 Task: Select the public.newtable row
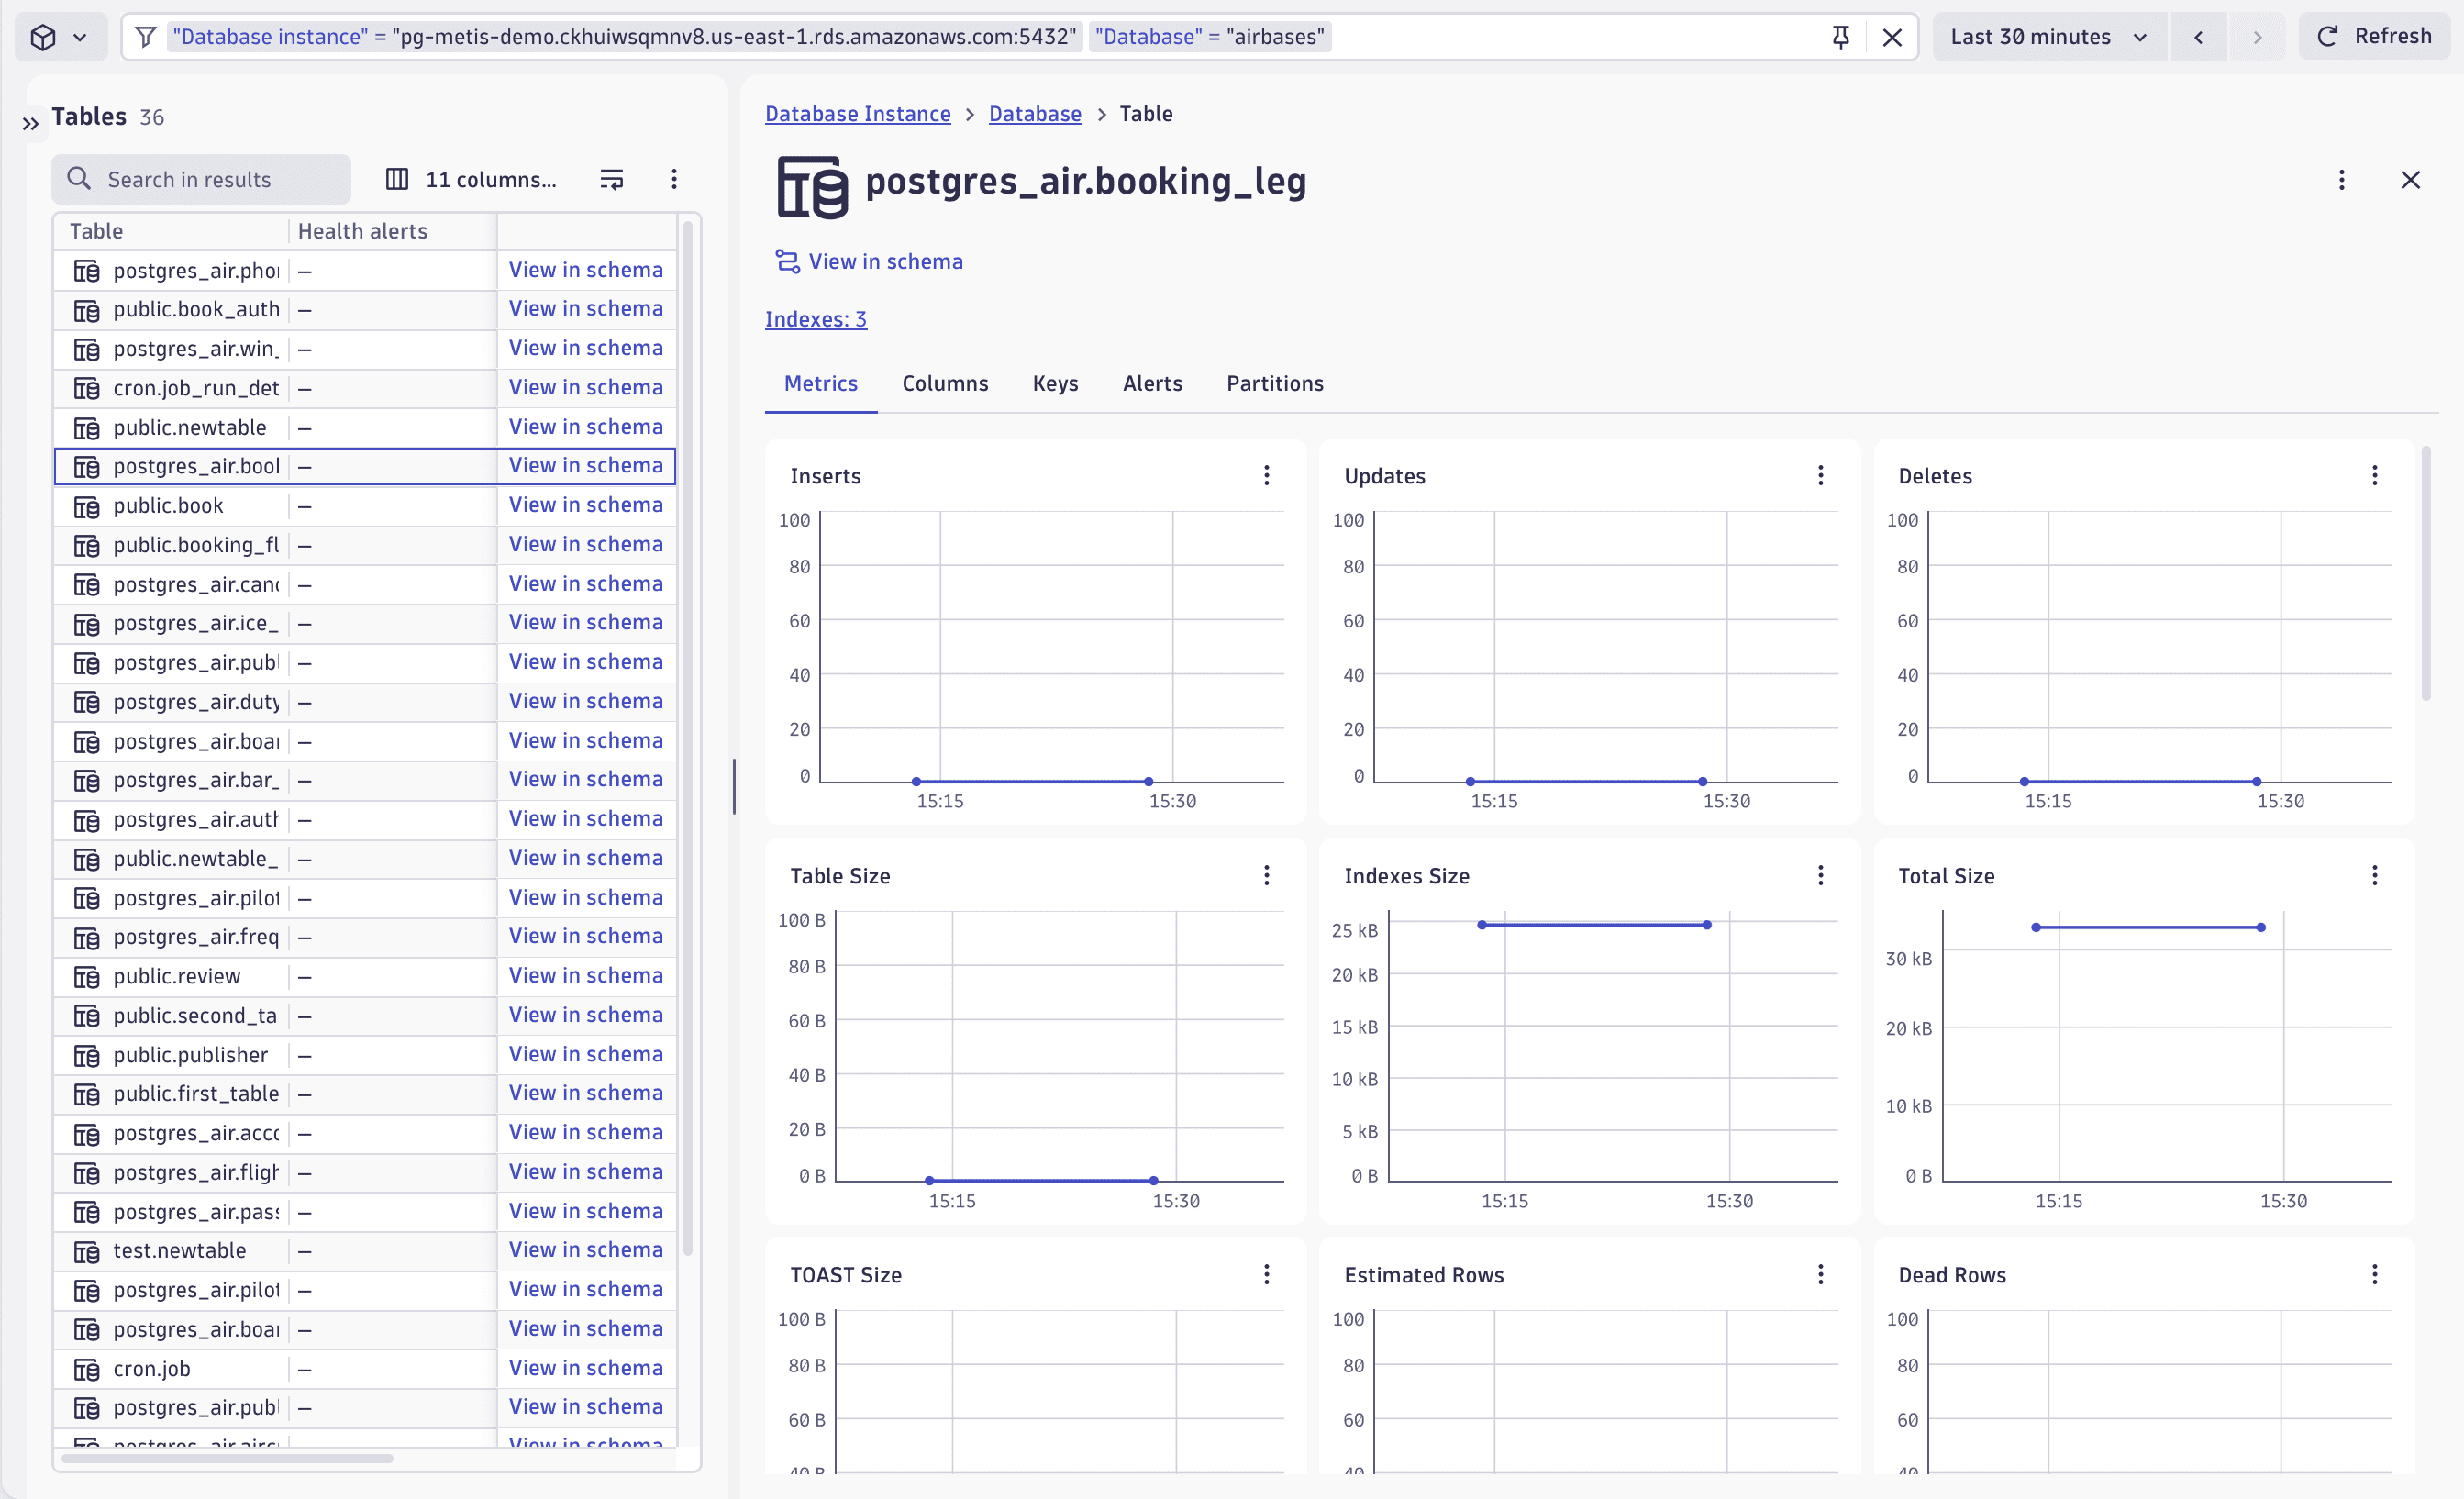[x=365, y=427]
